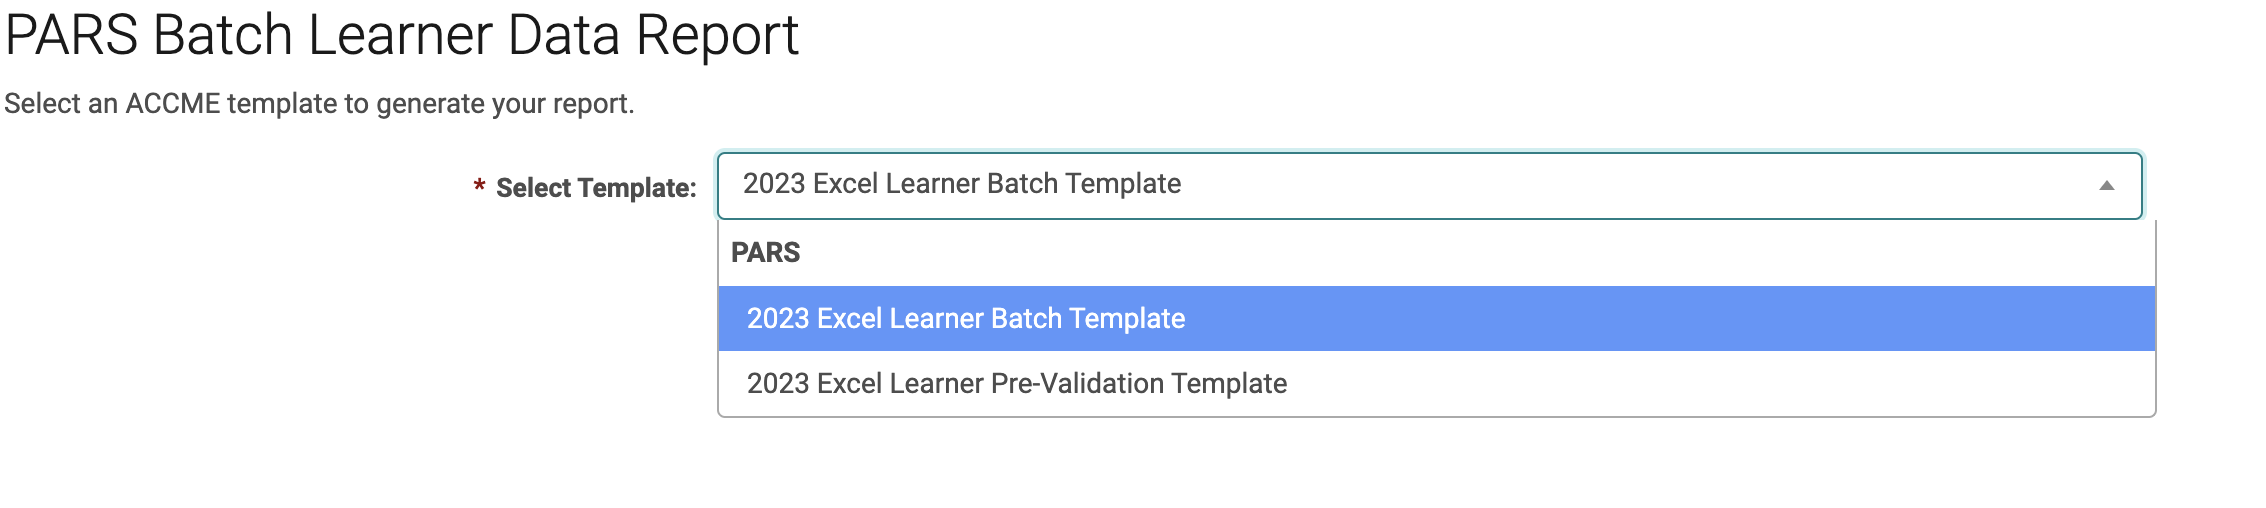Click the ACCME template instruction text
The height and width of the screenshot is (508, 2266).
[319, 104]
